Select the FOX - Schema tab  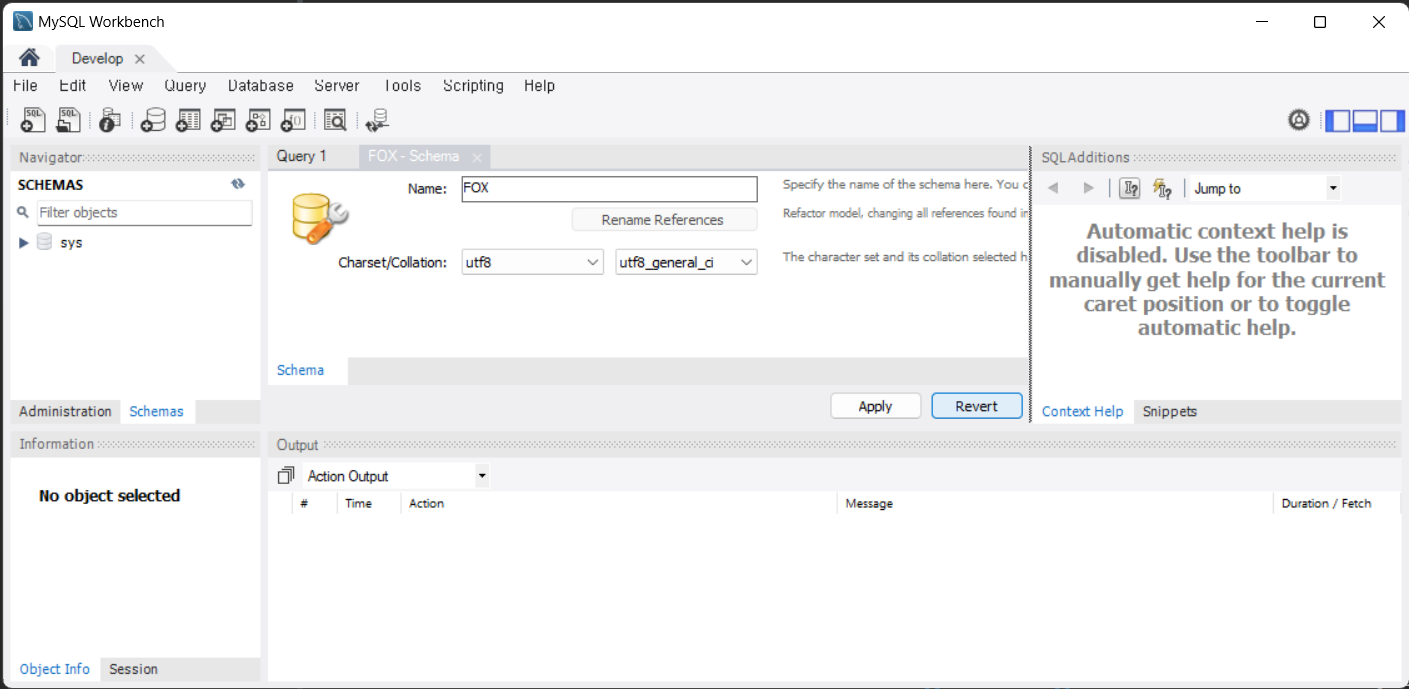click(413, 156)
